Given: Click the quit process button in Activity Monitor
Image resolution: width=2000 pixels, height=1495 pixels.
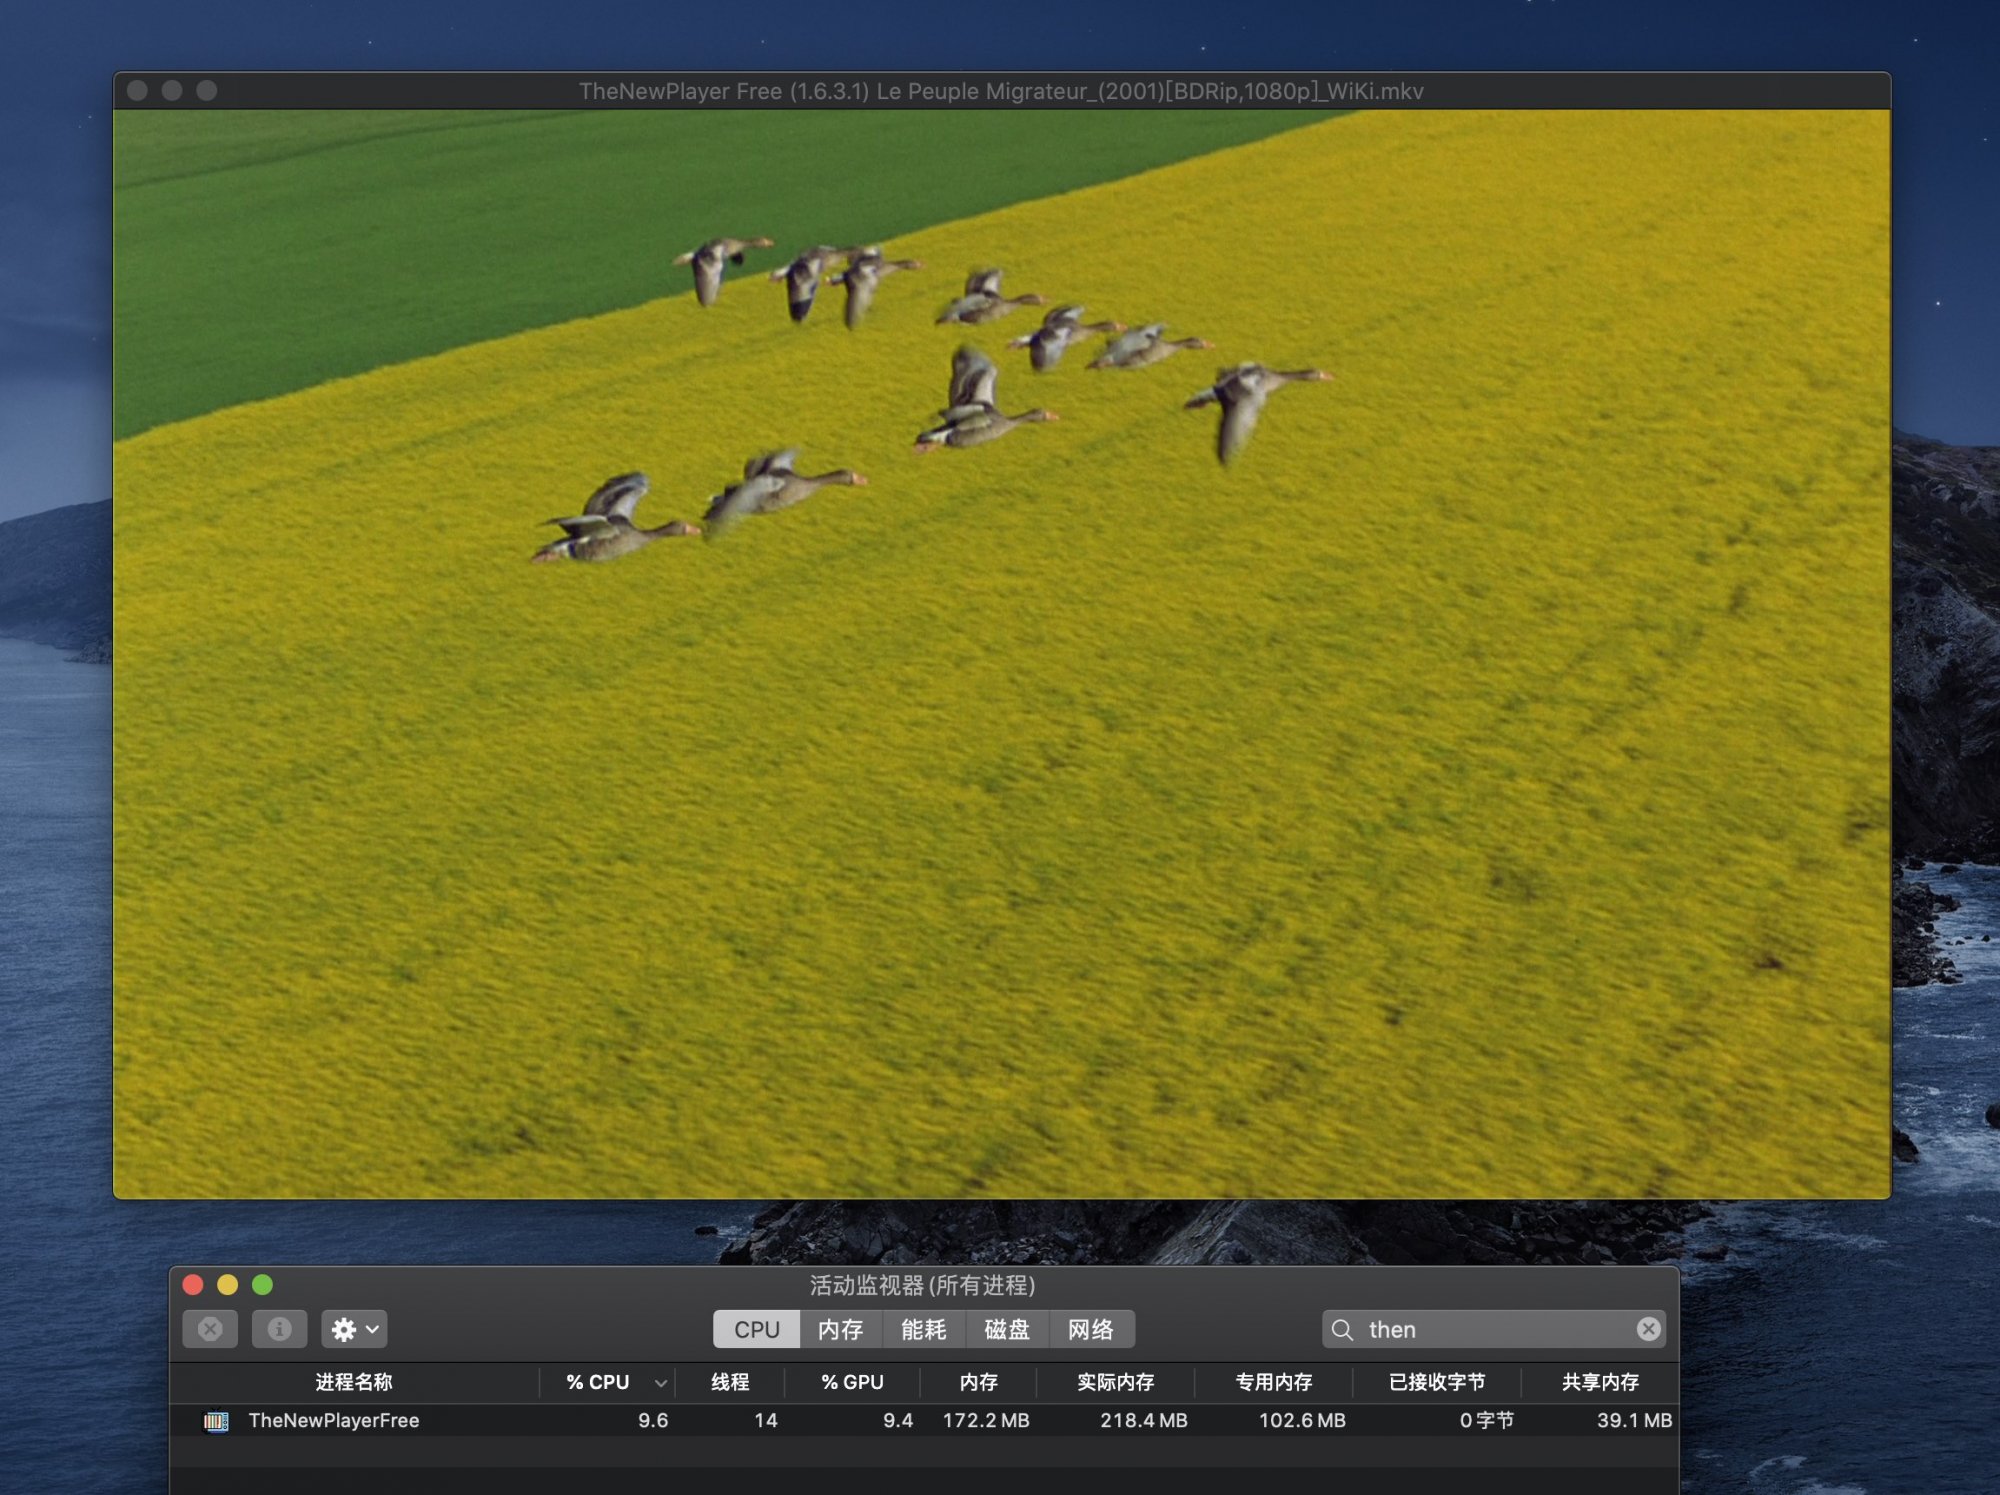Looking at the screenshot, I should (x=210, y=1329).
